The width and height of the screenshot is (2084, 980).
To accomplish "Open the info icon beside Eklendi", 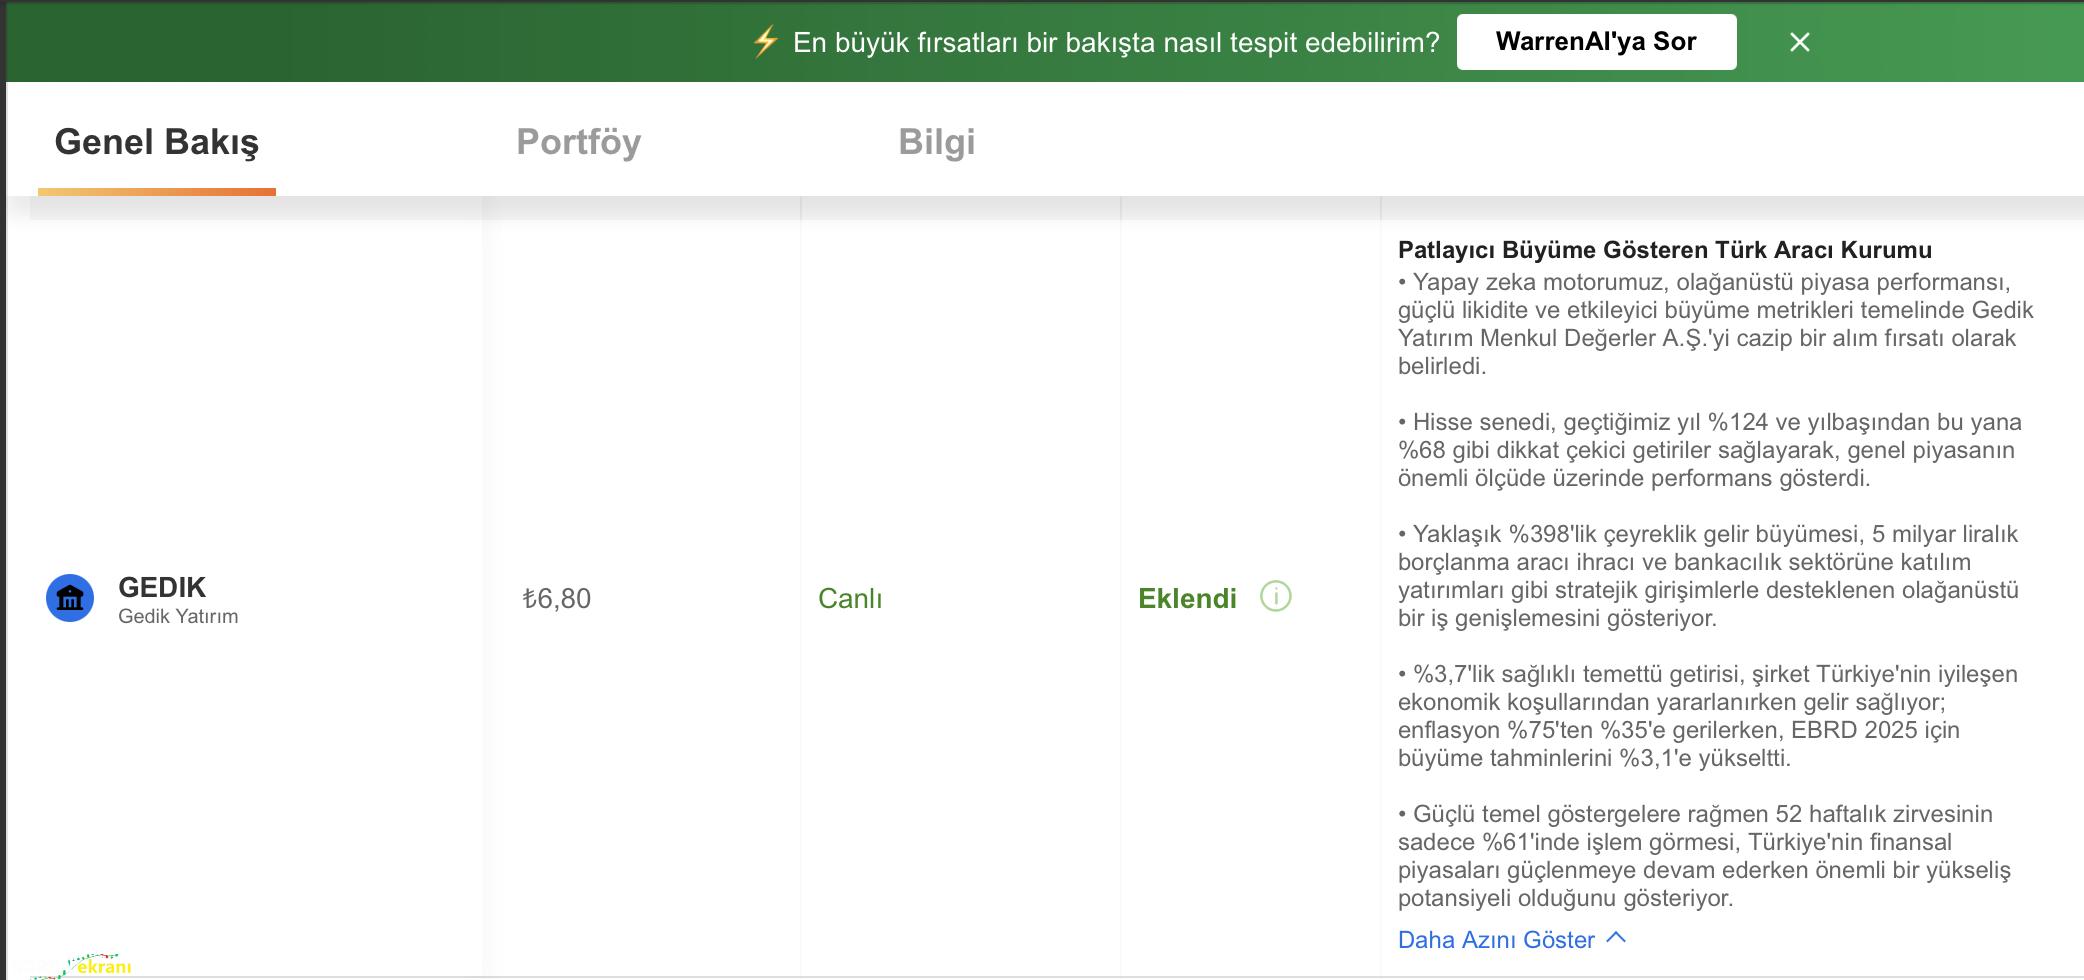I will click(1275, 597).
